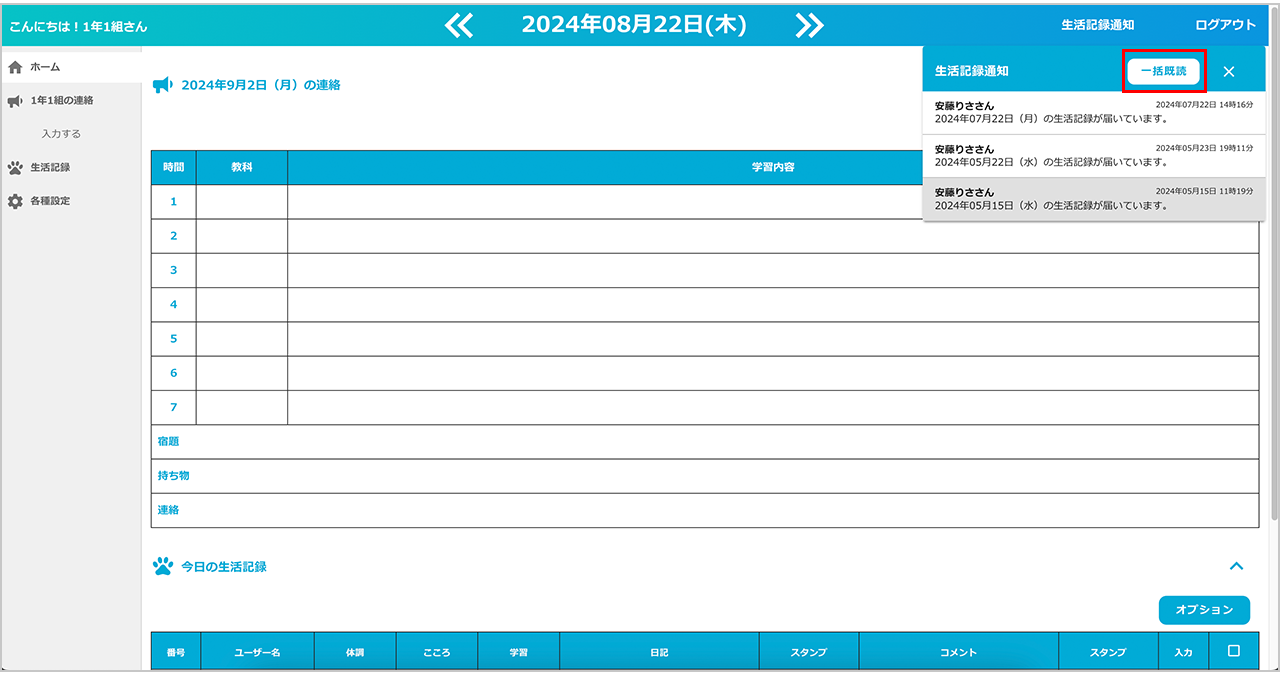This screenshot has width=1280, height=675.
Task: Click the megaphone icon beside 1年1組の連絡
Action: (x=15, y=101)
